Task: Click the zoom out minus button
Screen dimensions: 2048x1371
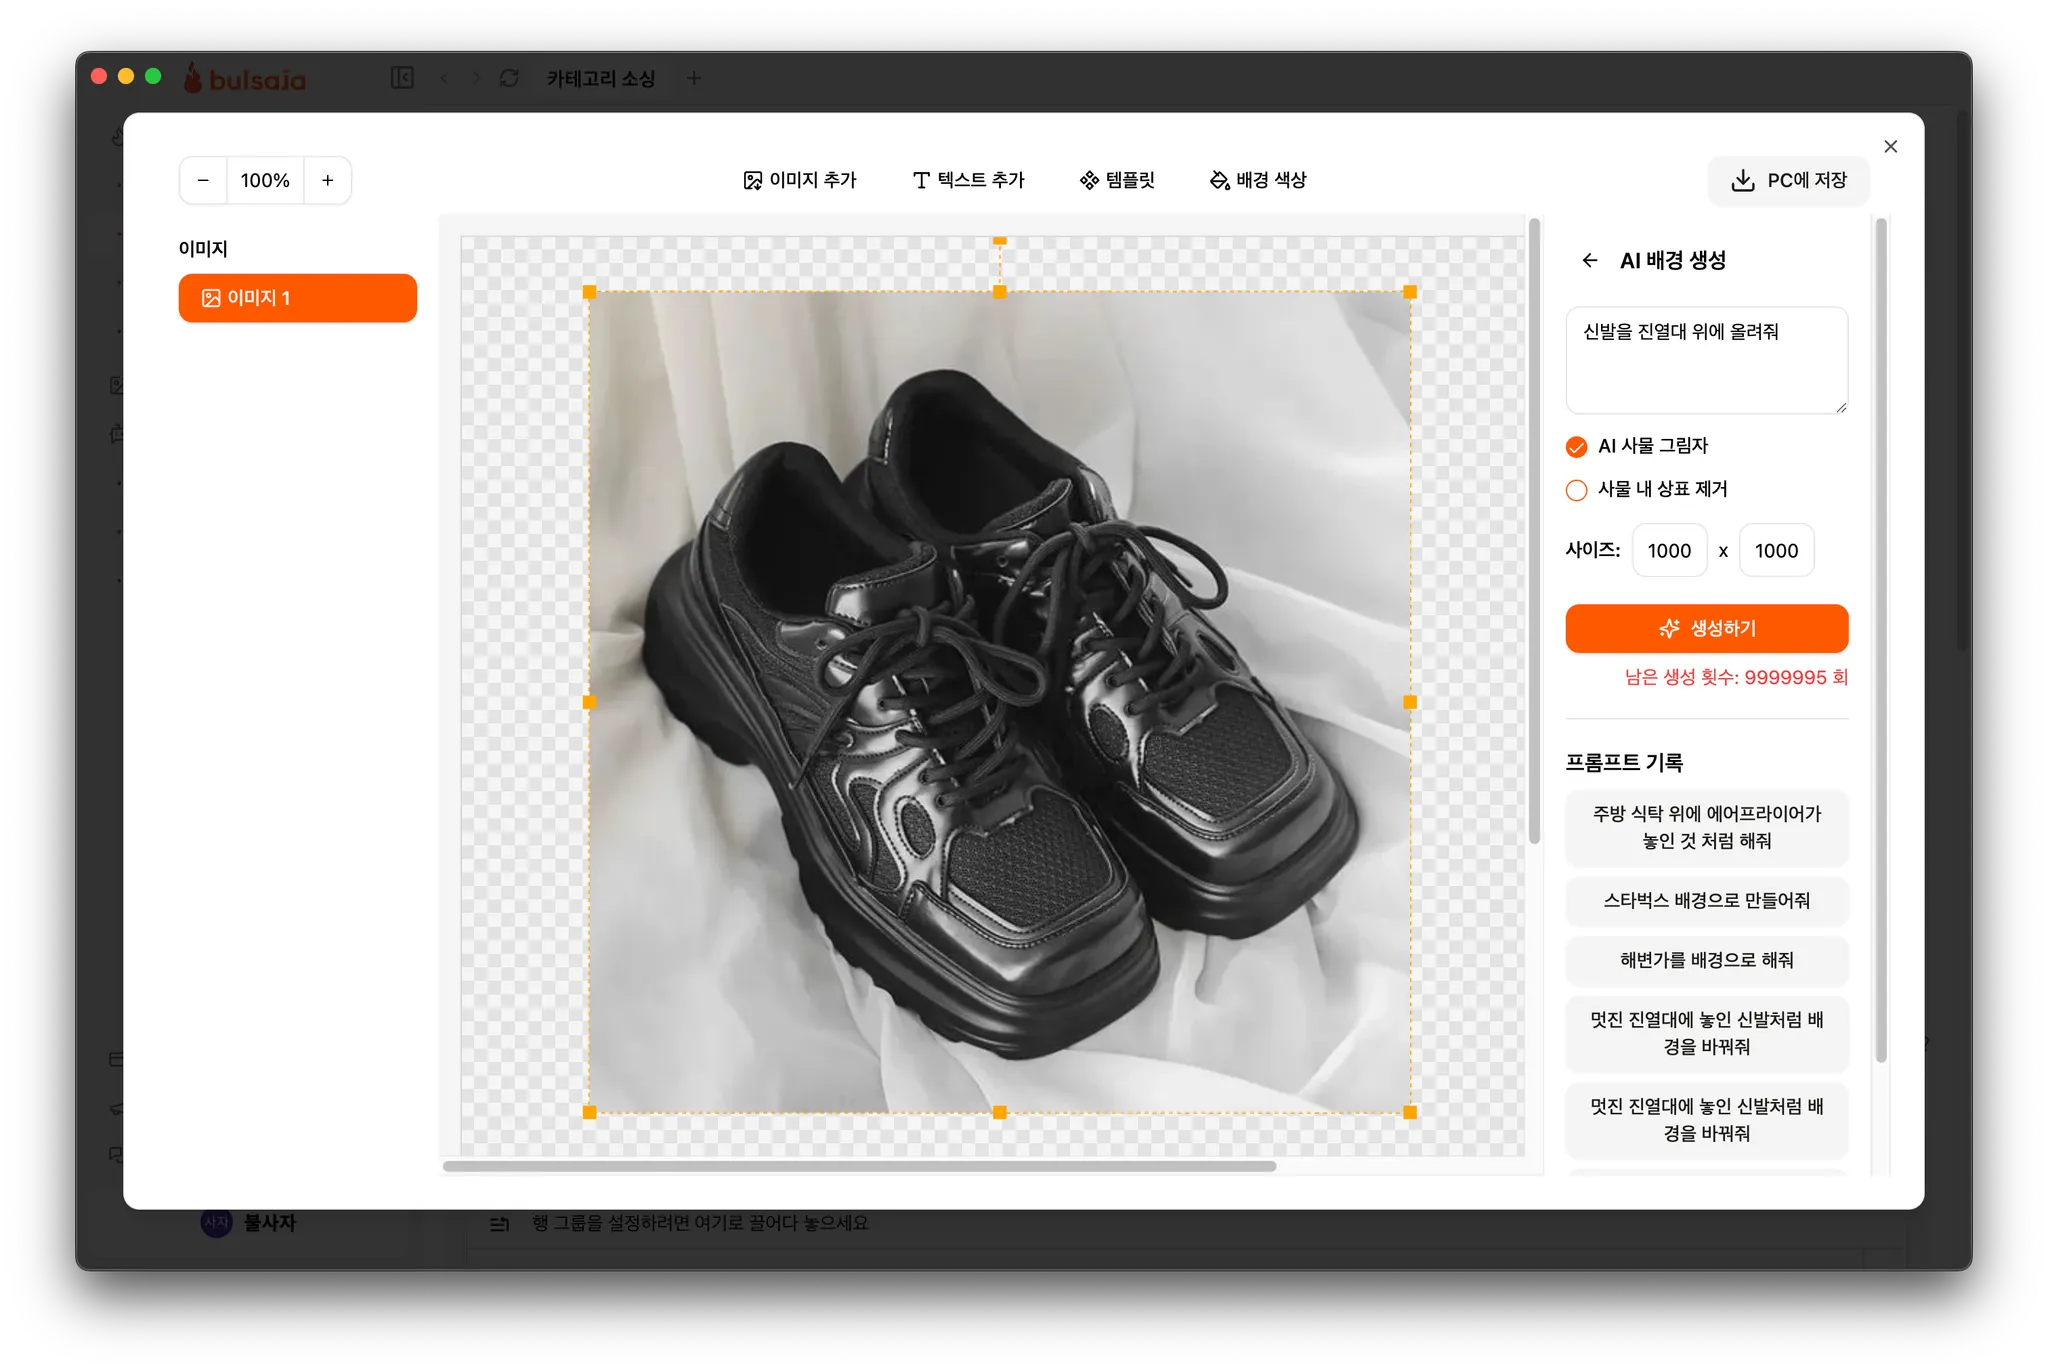Action: (x=203, y=181)
